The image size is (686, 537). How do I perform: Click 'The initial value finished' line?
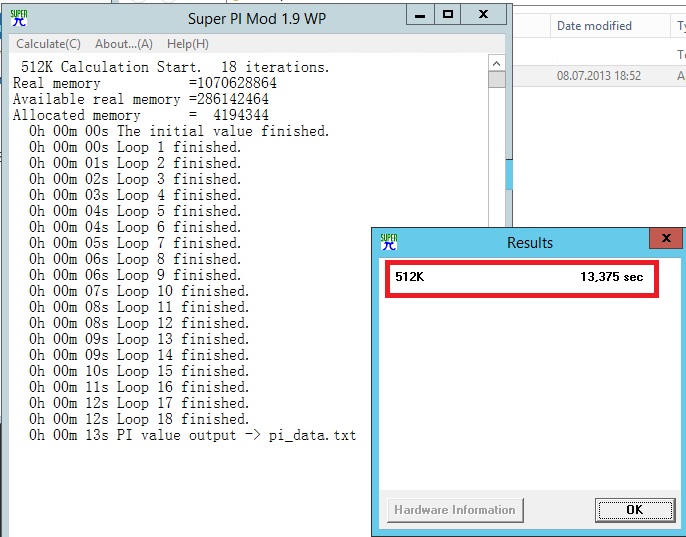click(x=179, y=131)
